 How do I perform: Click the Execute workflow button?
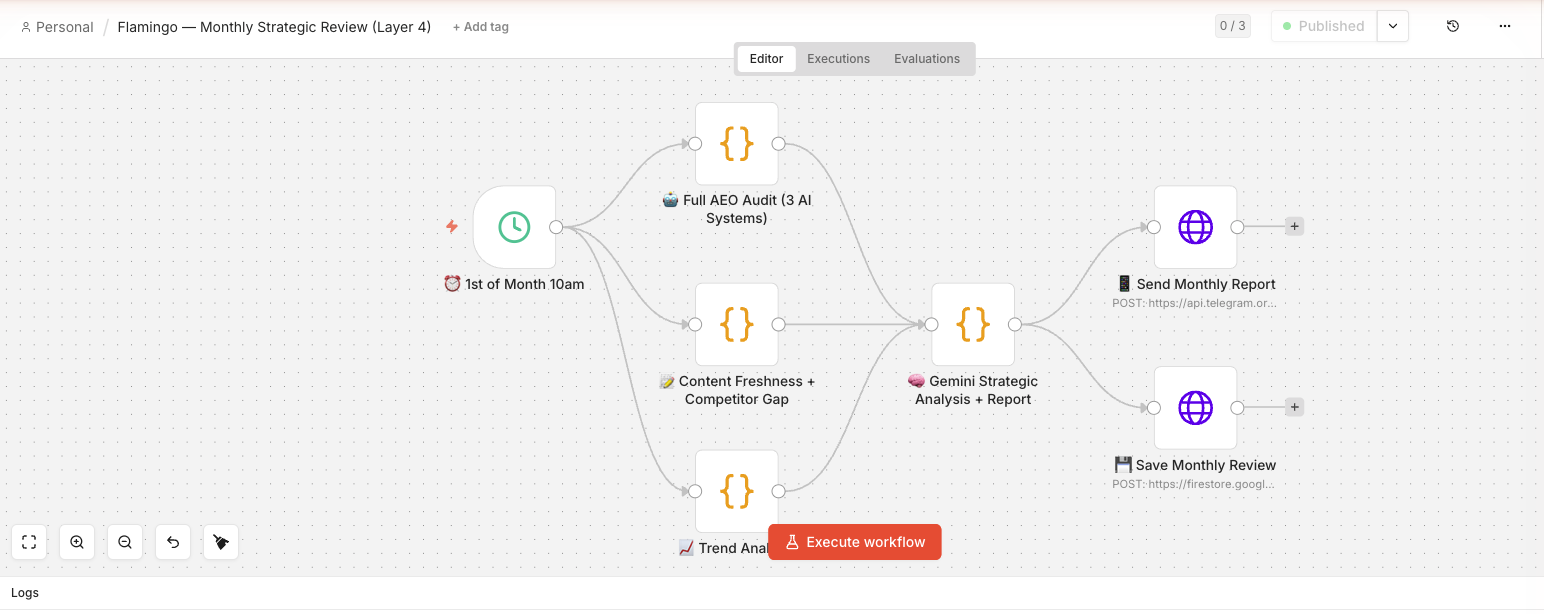pos(855,542)
